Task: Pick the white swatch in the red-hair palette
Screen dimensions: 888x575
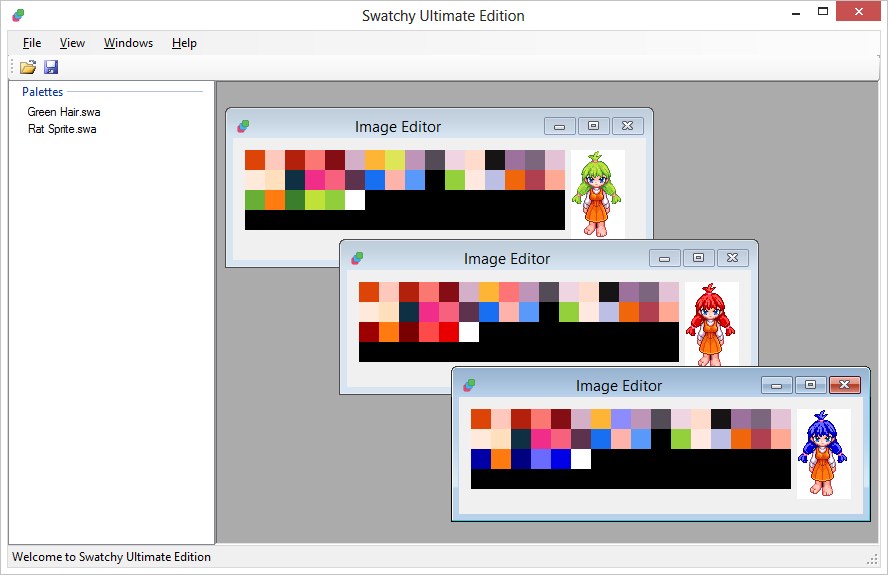Action: coord(469,332)
